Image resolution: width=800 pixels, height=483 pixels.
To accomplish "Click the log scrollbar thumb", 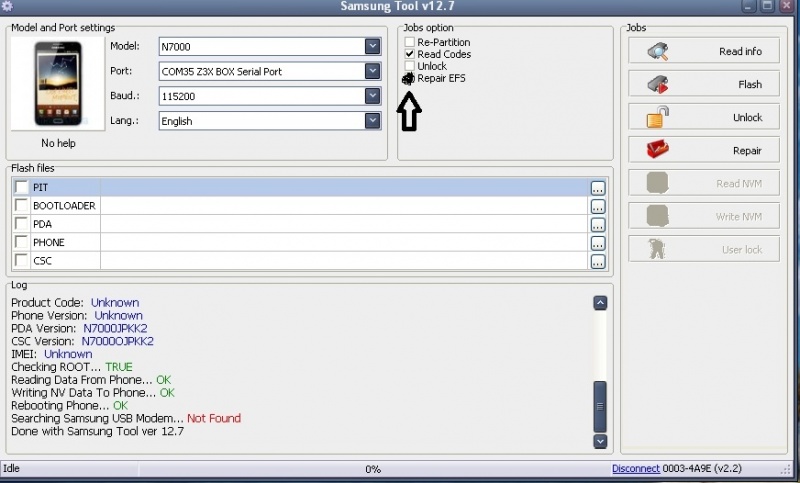I will coord(600,406).
